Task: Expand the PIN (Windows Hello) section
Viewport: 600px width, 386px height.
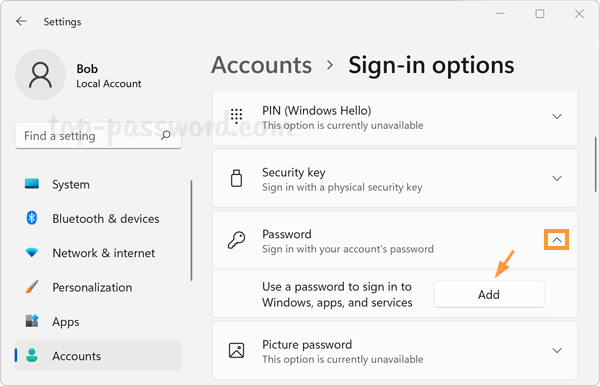Action: 557,116
